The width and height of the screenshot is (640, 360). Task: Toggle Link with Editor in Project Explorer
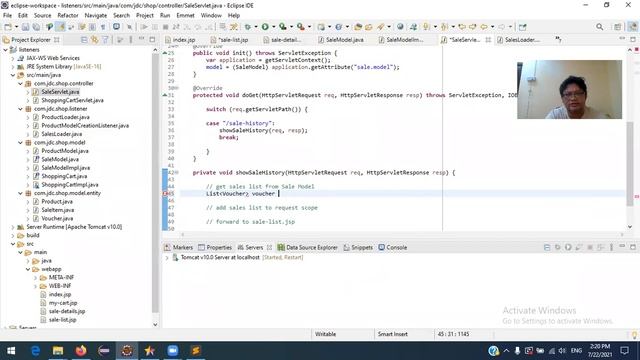pyautogui.click(x=95, y=40)
